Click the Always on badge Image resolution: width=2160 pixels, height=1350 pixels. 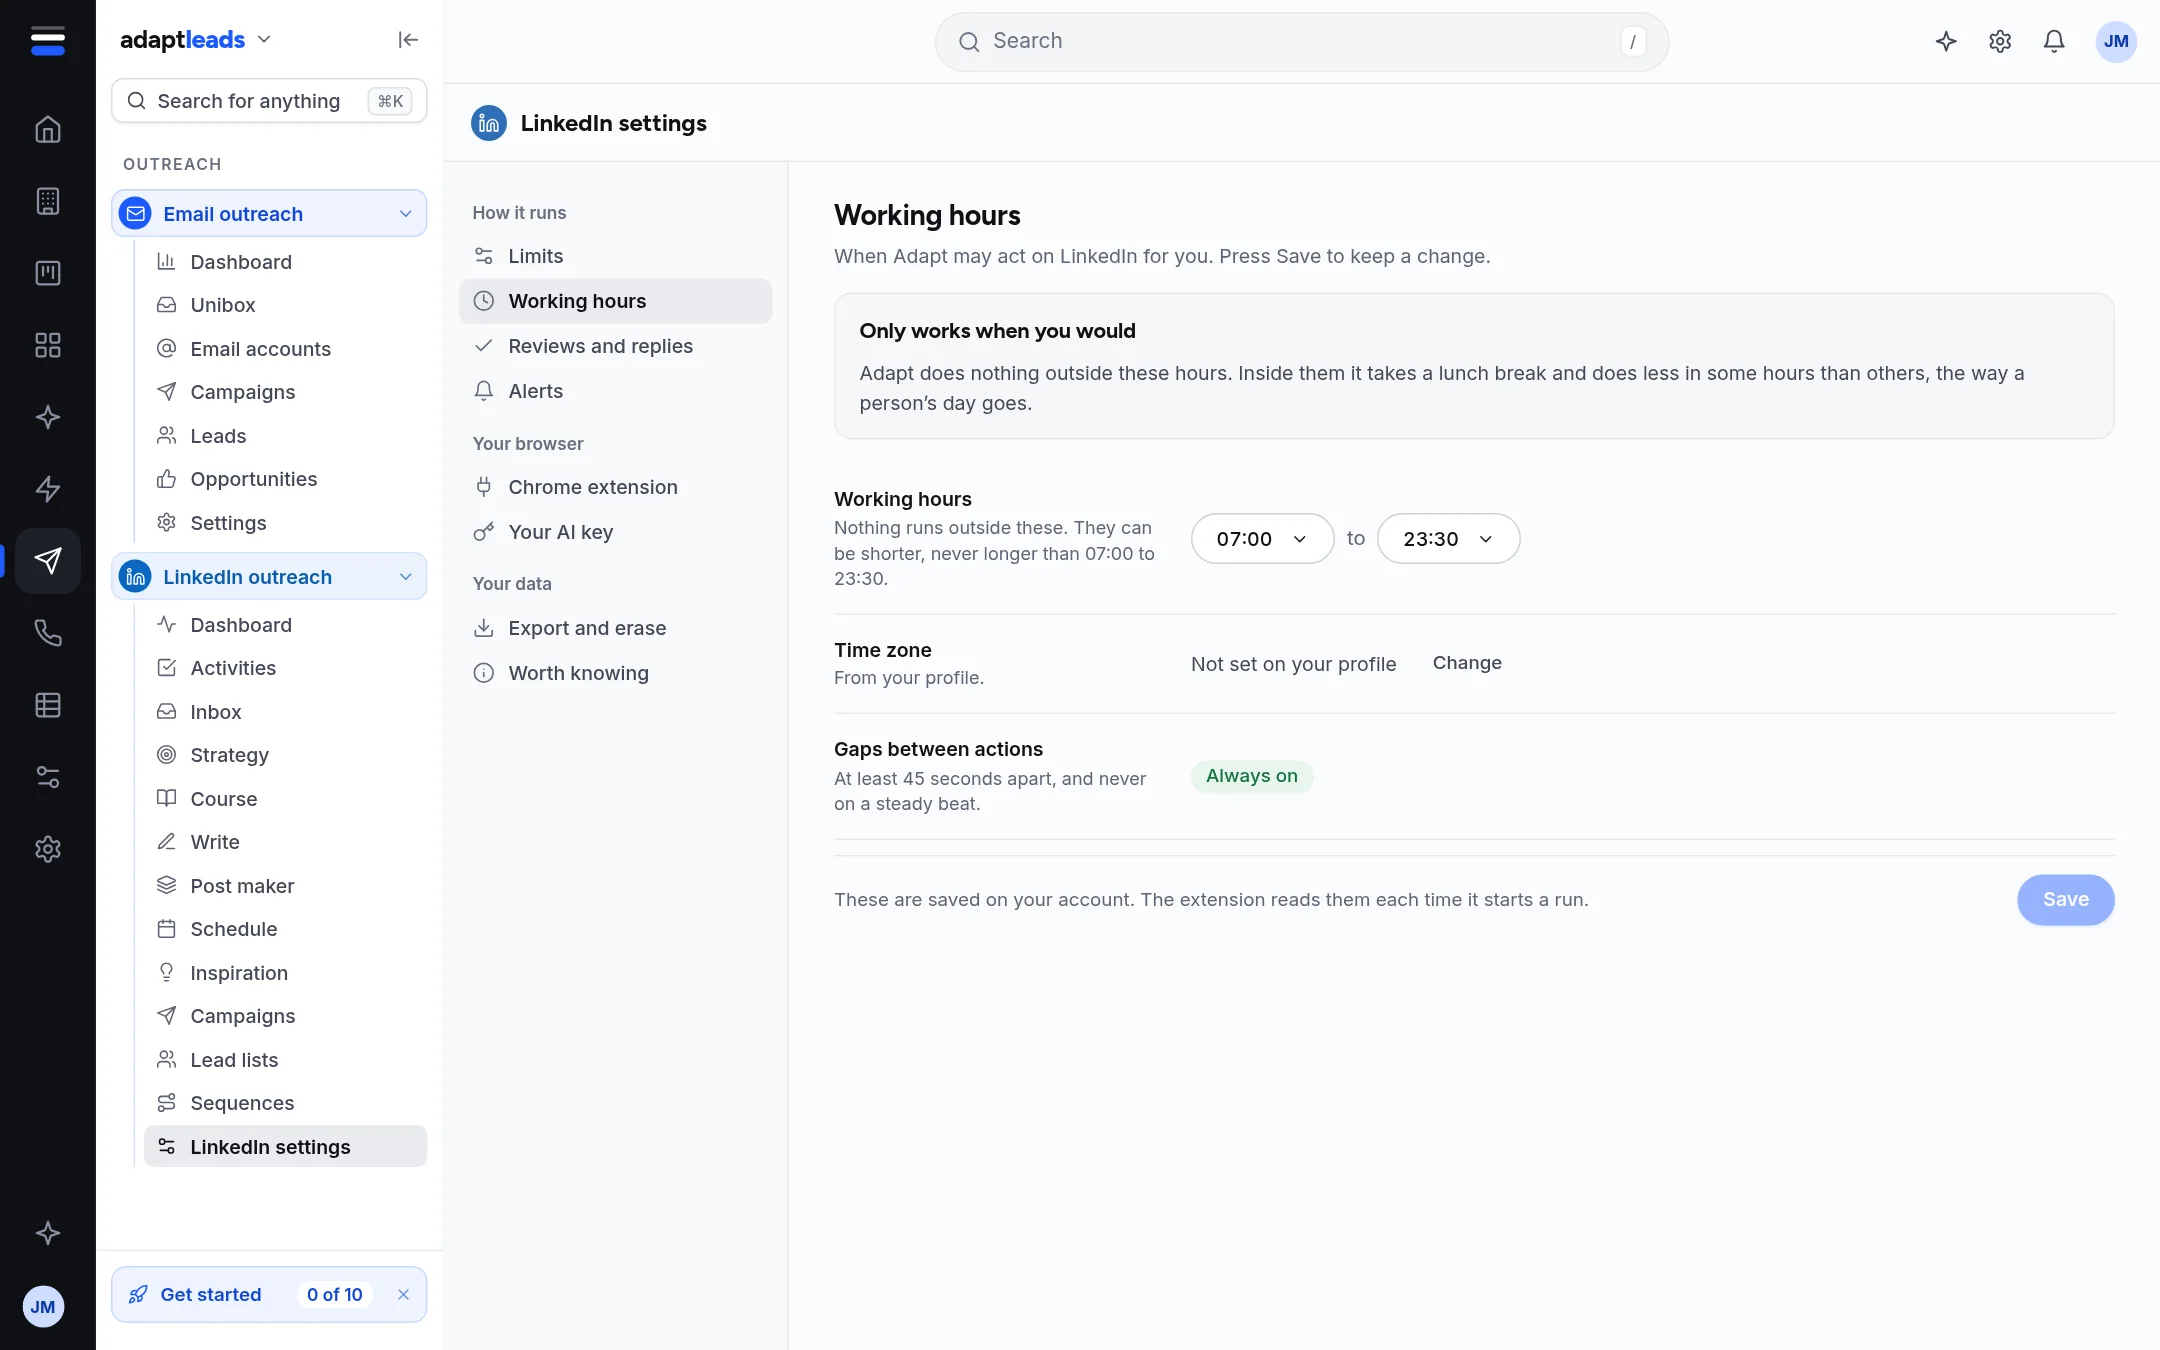pos(1251,776)
